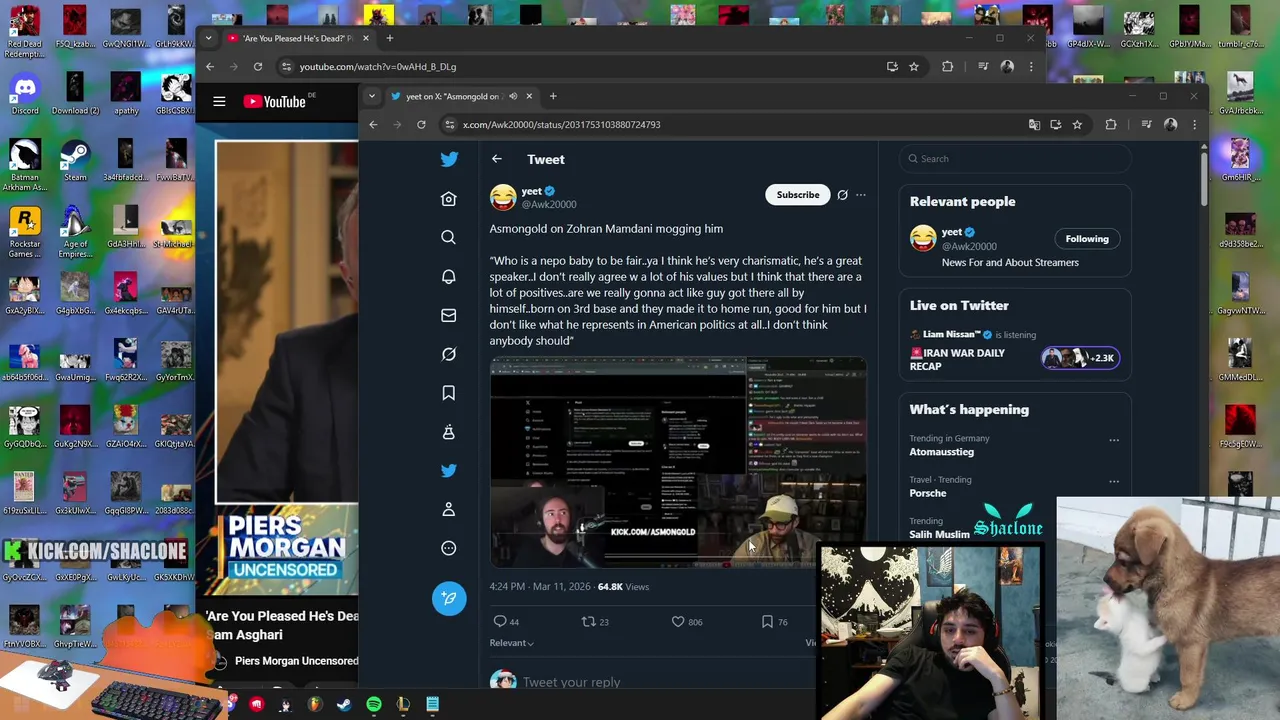Screen dimensions: 1280x720
Task: Open options for Porsche trend
Action: click(1114, 481)
